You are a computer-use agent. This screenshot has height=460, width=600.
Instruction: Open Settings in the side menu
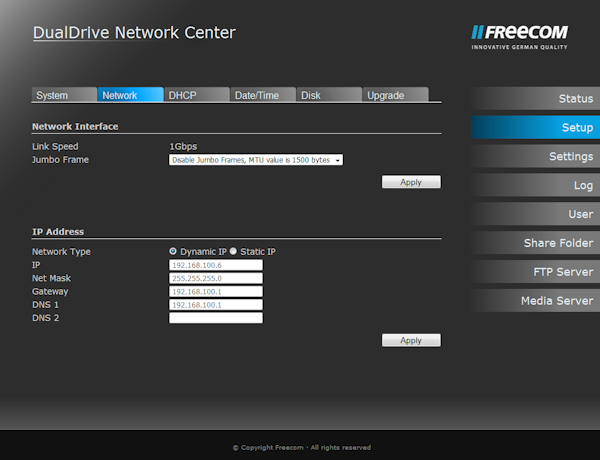[x=535, y=157]
